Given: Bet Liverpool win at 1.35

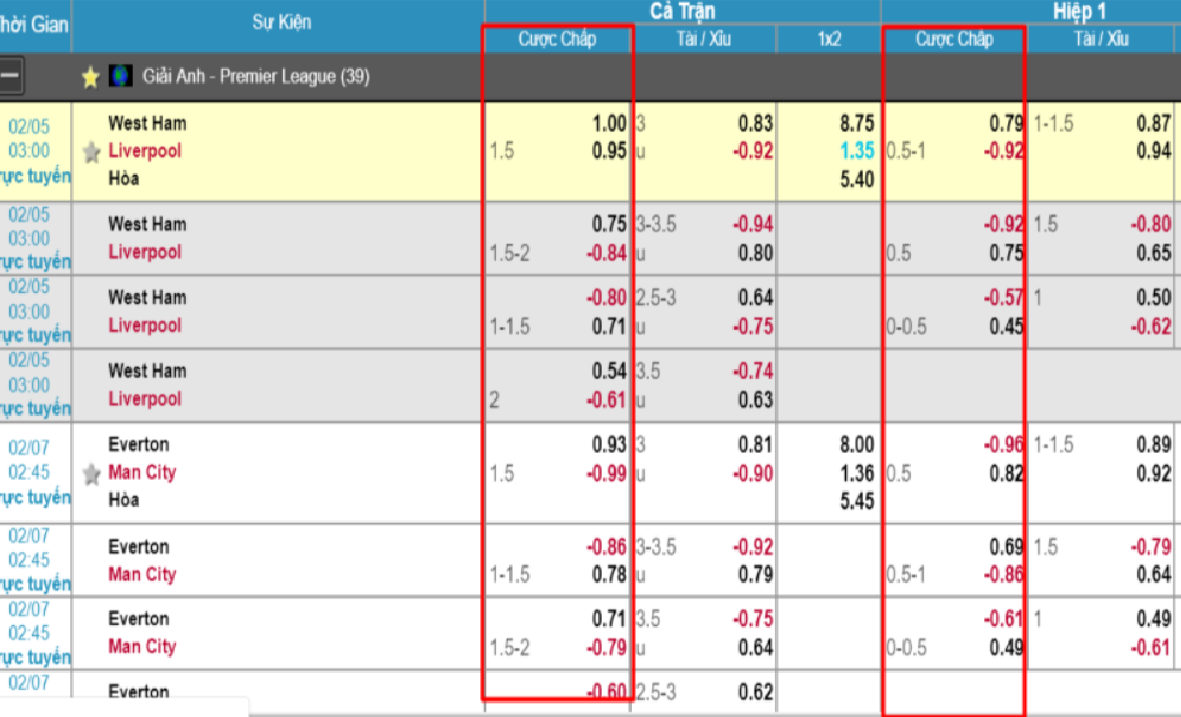Looking at the screenshot, I should point(857,151).
